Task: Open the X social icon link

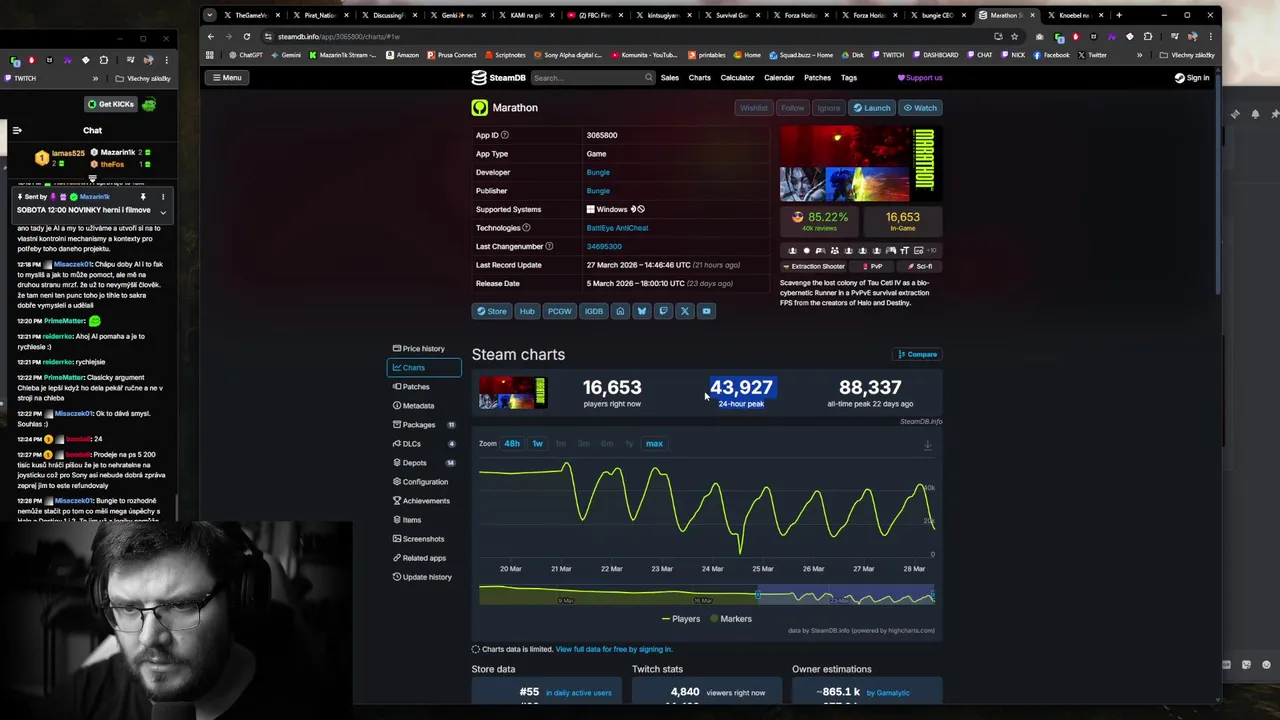Action: (x=685, y=311)
